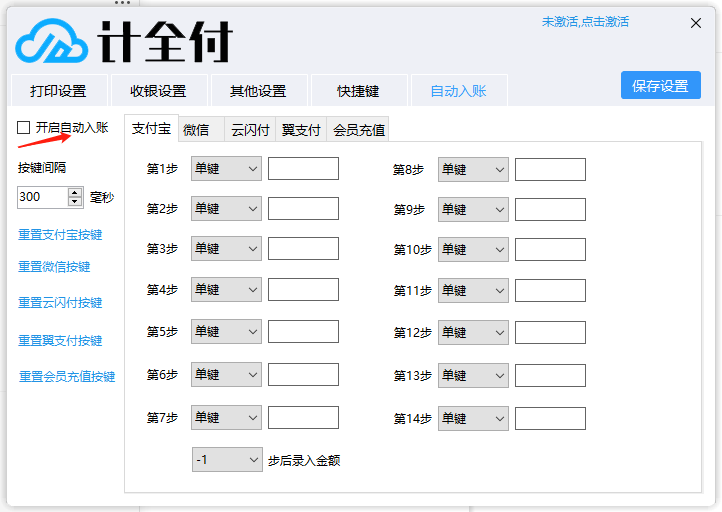Click the 按键间隔 milliseconds field
The height and width of the screenshot is (512, 722).
pos(42,197)
